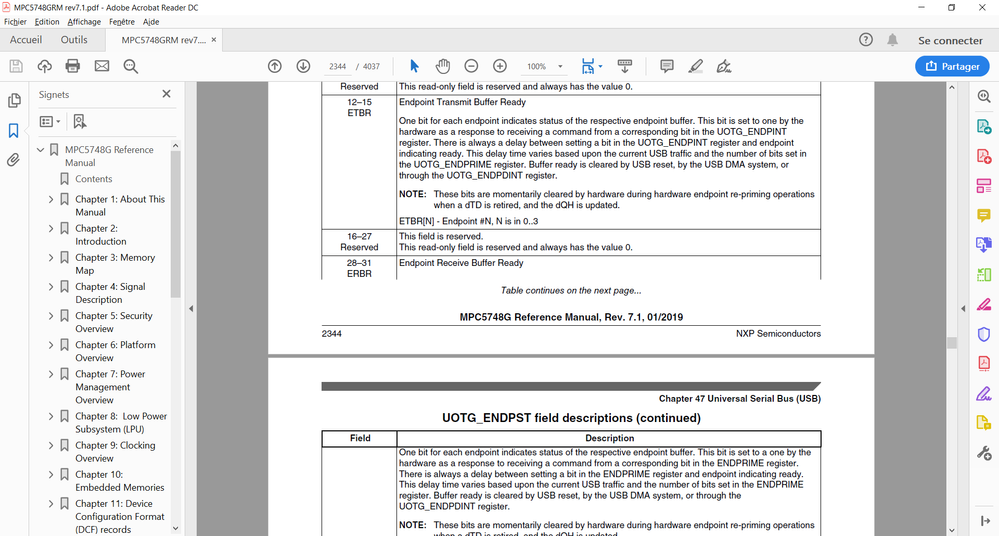Open the Protect shield tool in right pane
999x536 pixels.
point(984,334)
